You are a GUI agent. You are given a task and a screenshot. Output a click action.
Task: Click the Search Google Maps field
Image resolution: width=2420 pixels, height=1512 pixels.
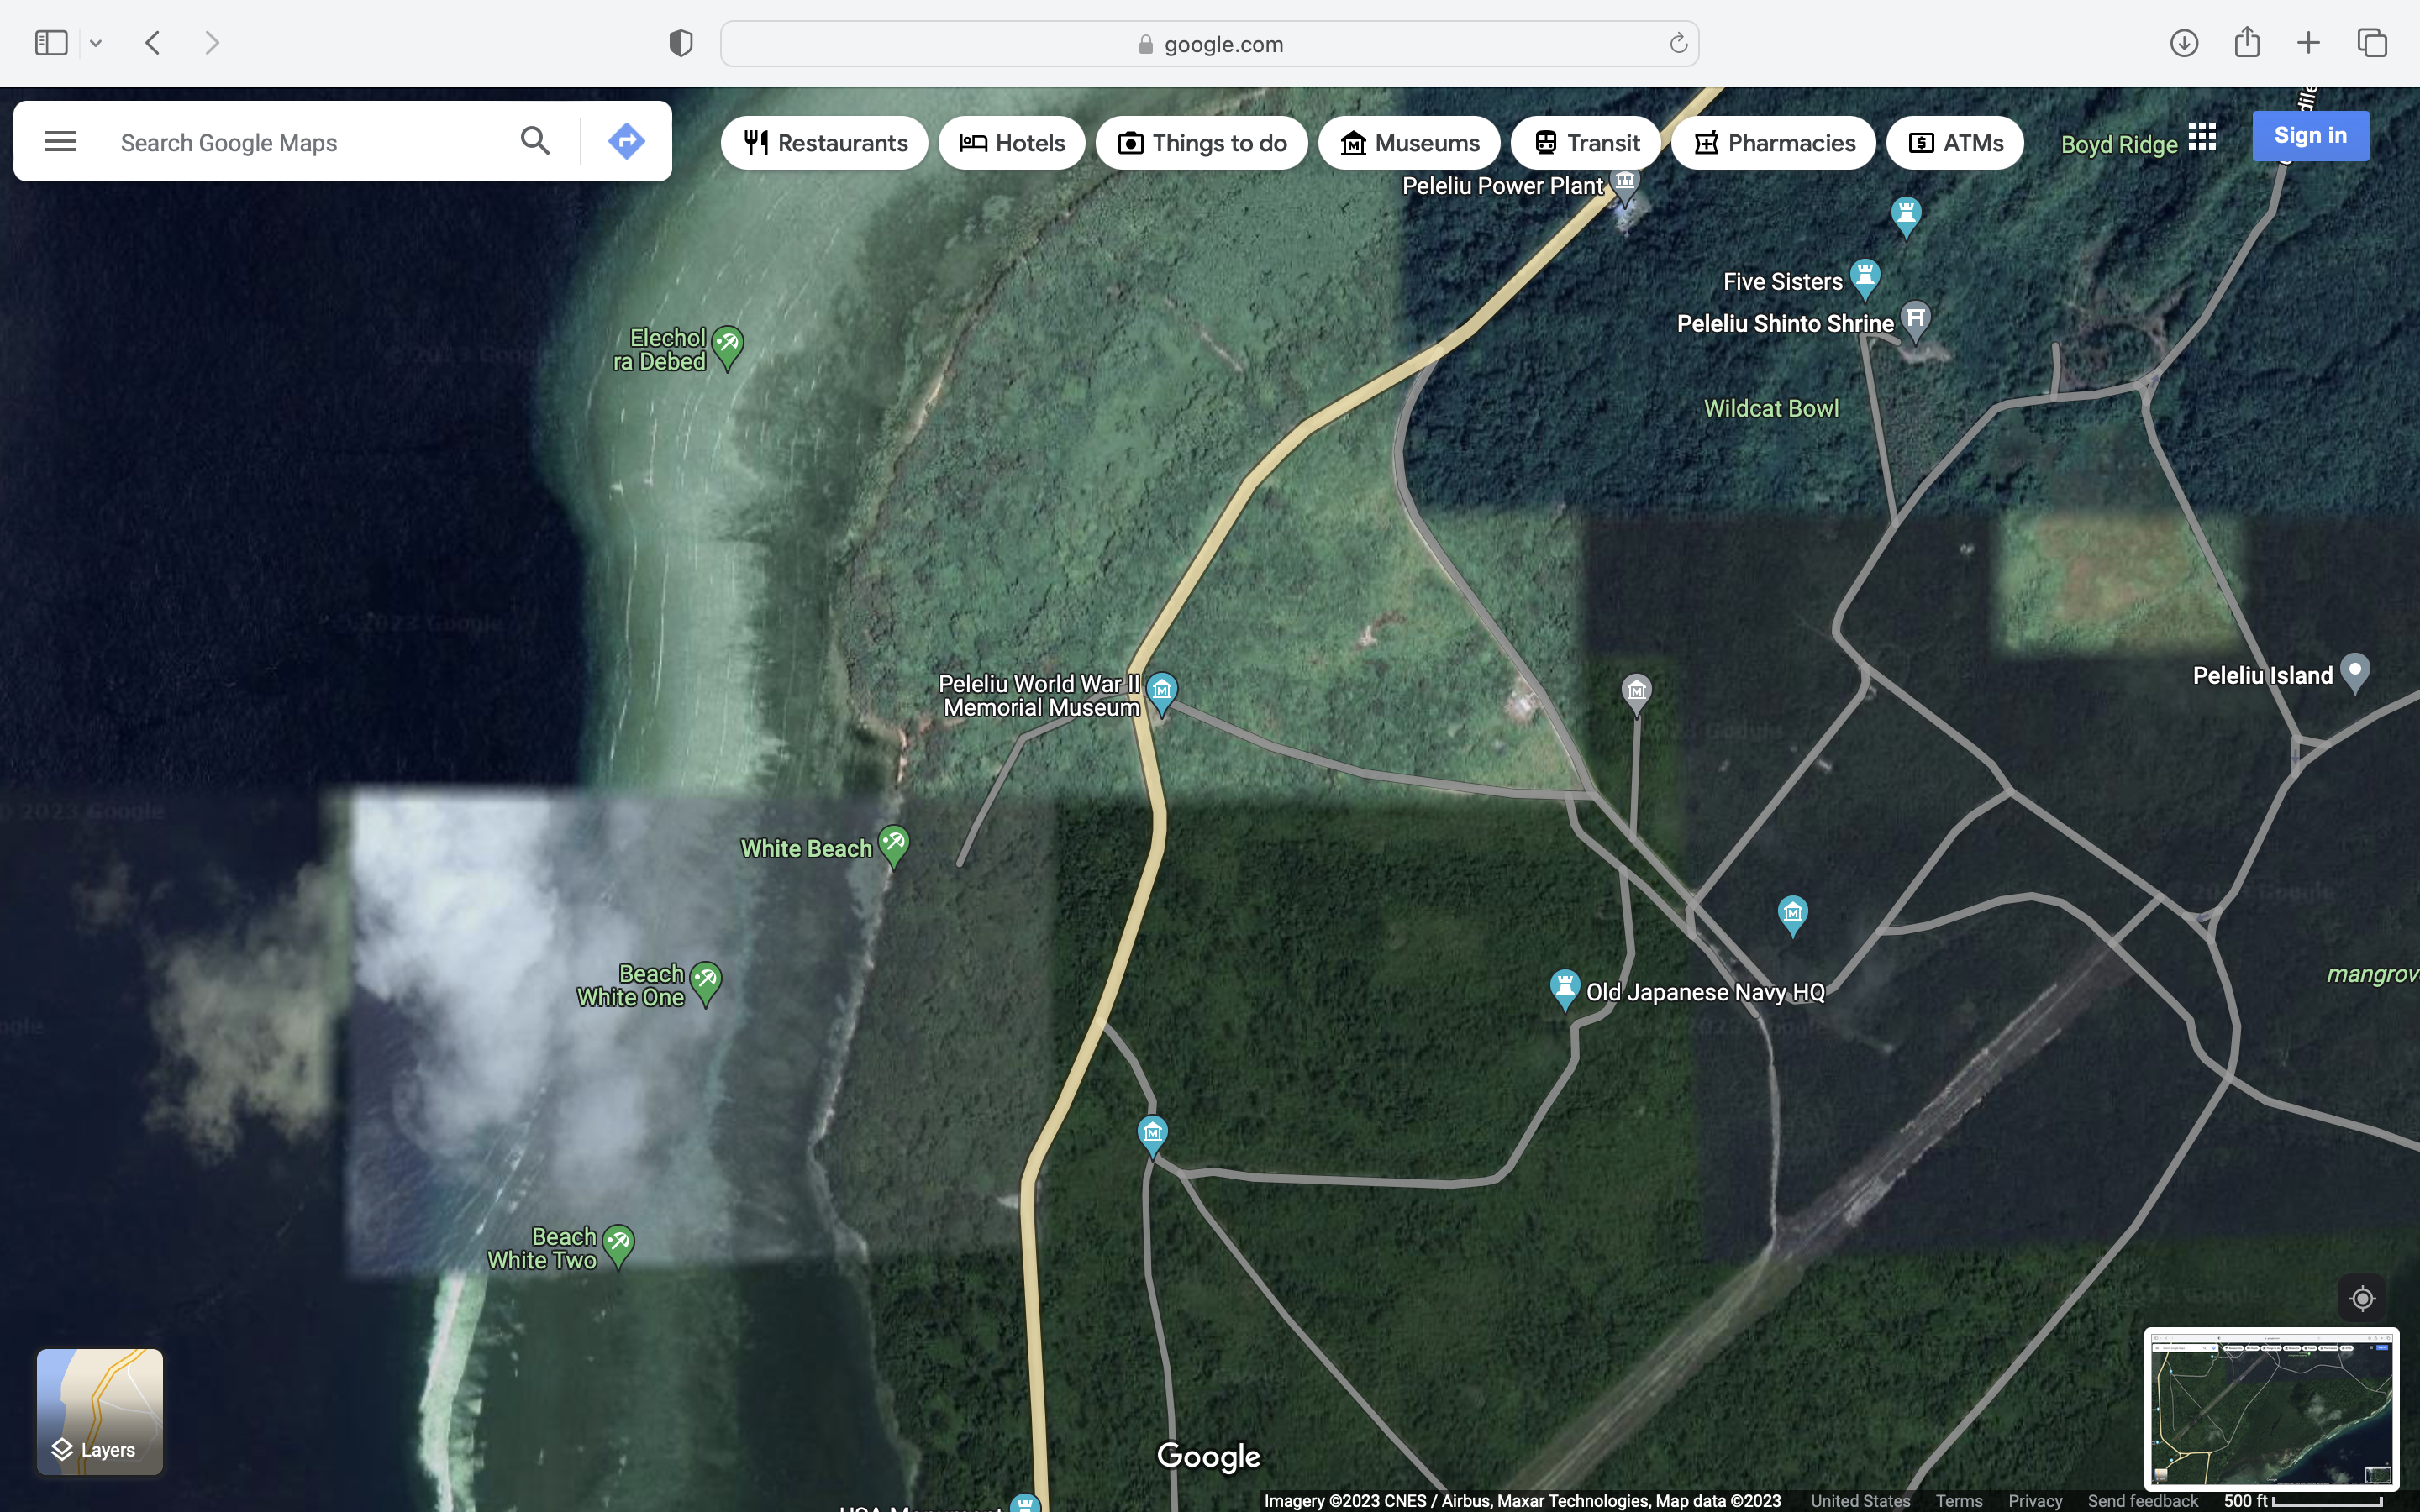(300, 143)
